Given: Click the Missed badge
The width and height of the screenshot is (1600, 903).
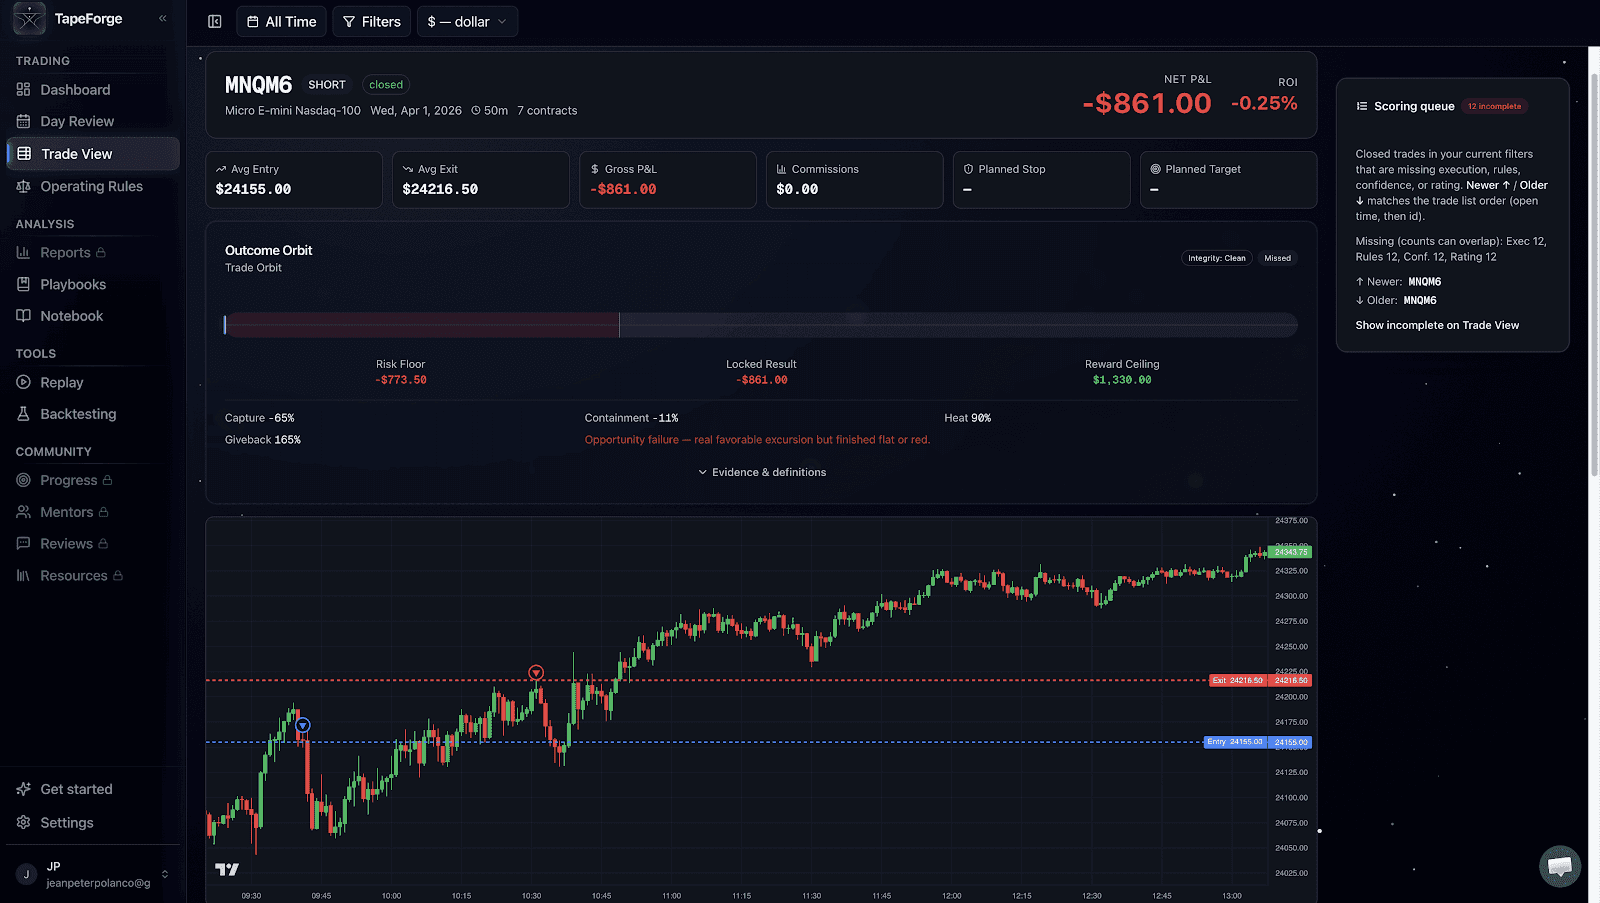Looking at the screenshot, I should coord(1277,258).
